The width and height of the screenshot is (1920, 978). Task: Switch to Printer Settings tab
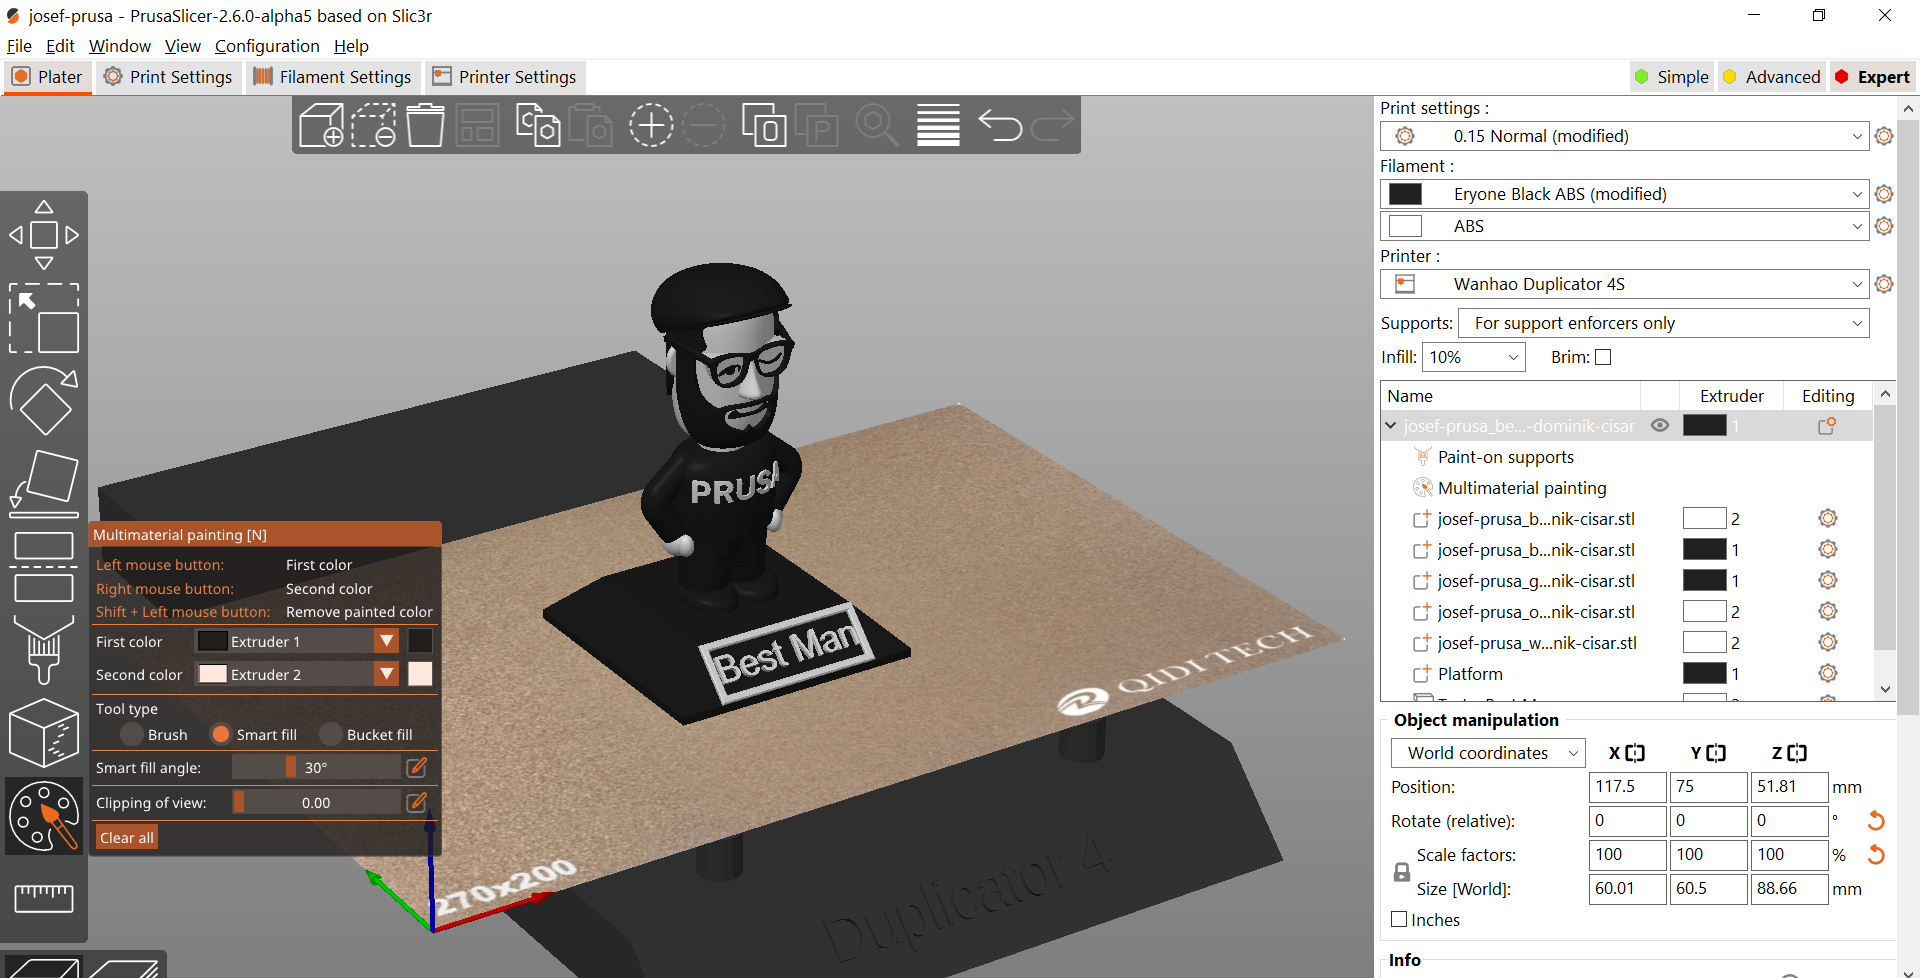coord(504,77)
